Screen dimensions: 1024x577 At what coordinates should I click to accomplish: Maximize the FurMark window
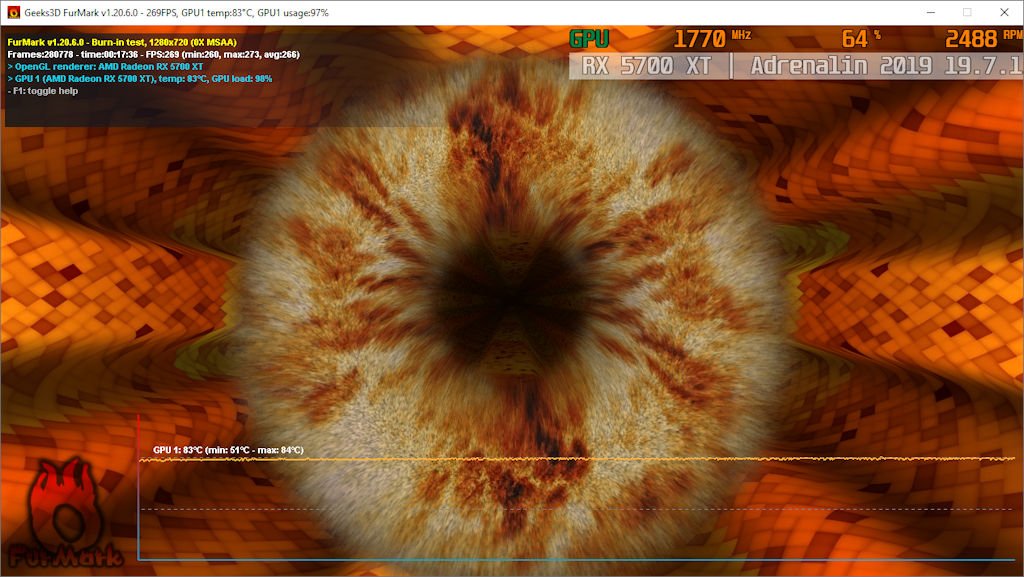click(967, 12)
